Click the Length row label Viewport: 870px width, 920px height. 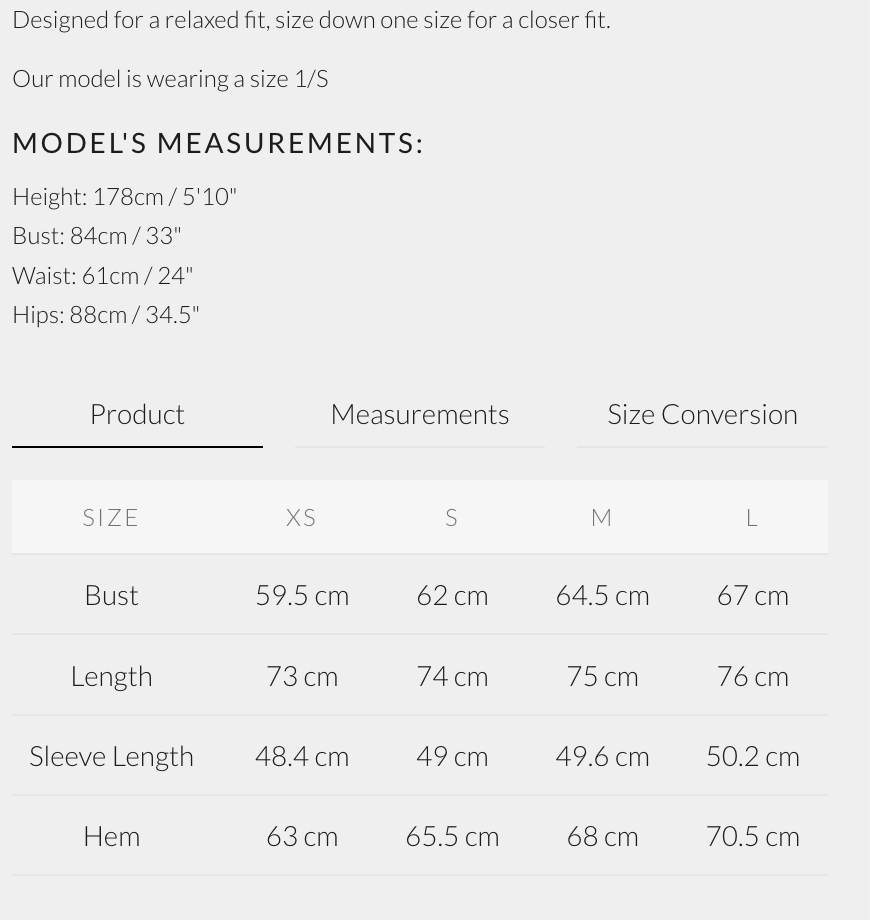111,676
